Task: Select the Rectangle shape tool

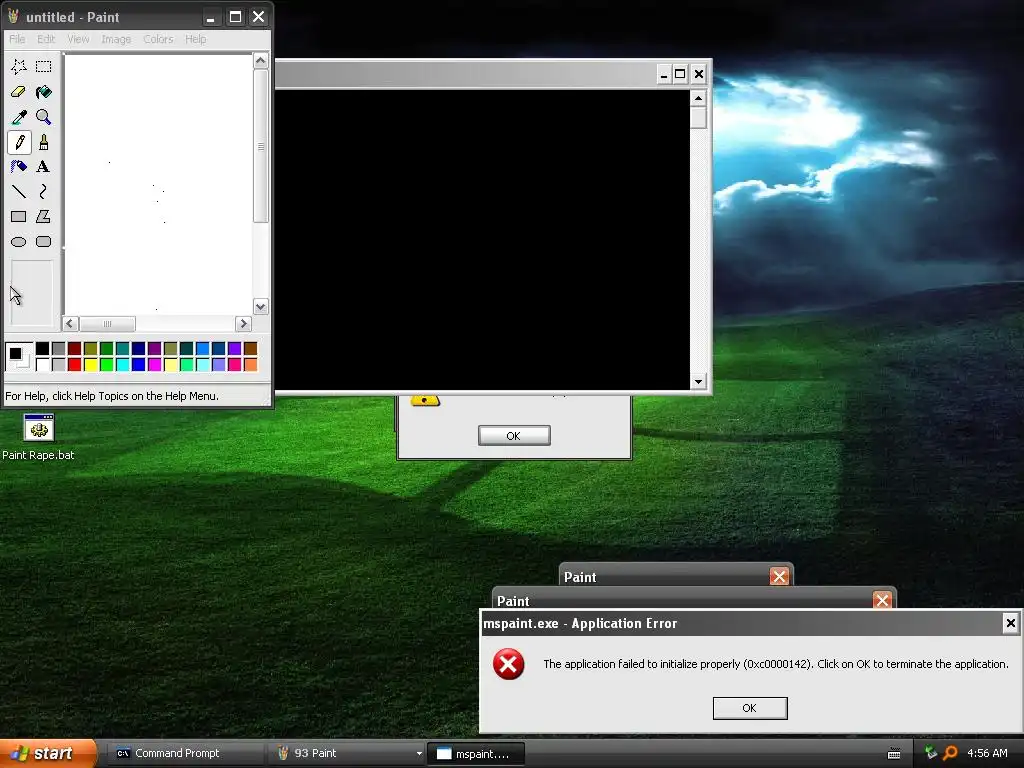Action: tap(18, 217)
